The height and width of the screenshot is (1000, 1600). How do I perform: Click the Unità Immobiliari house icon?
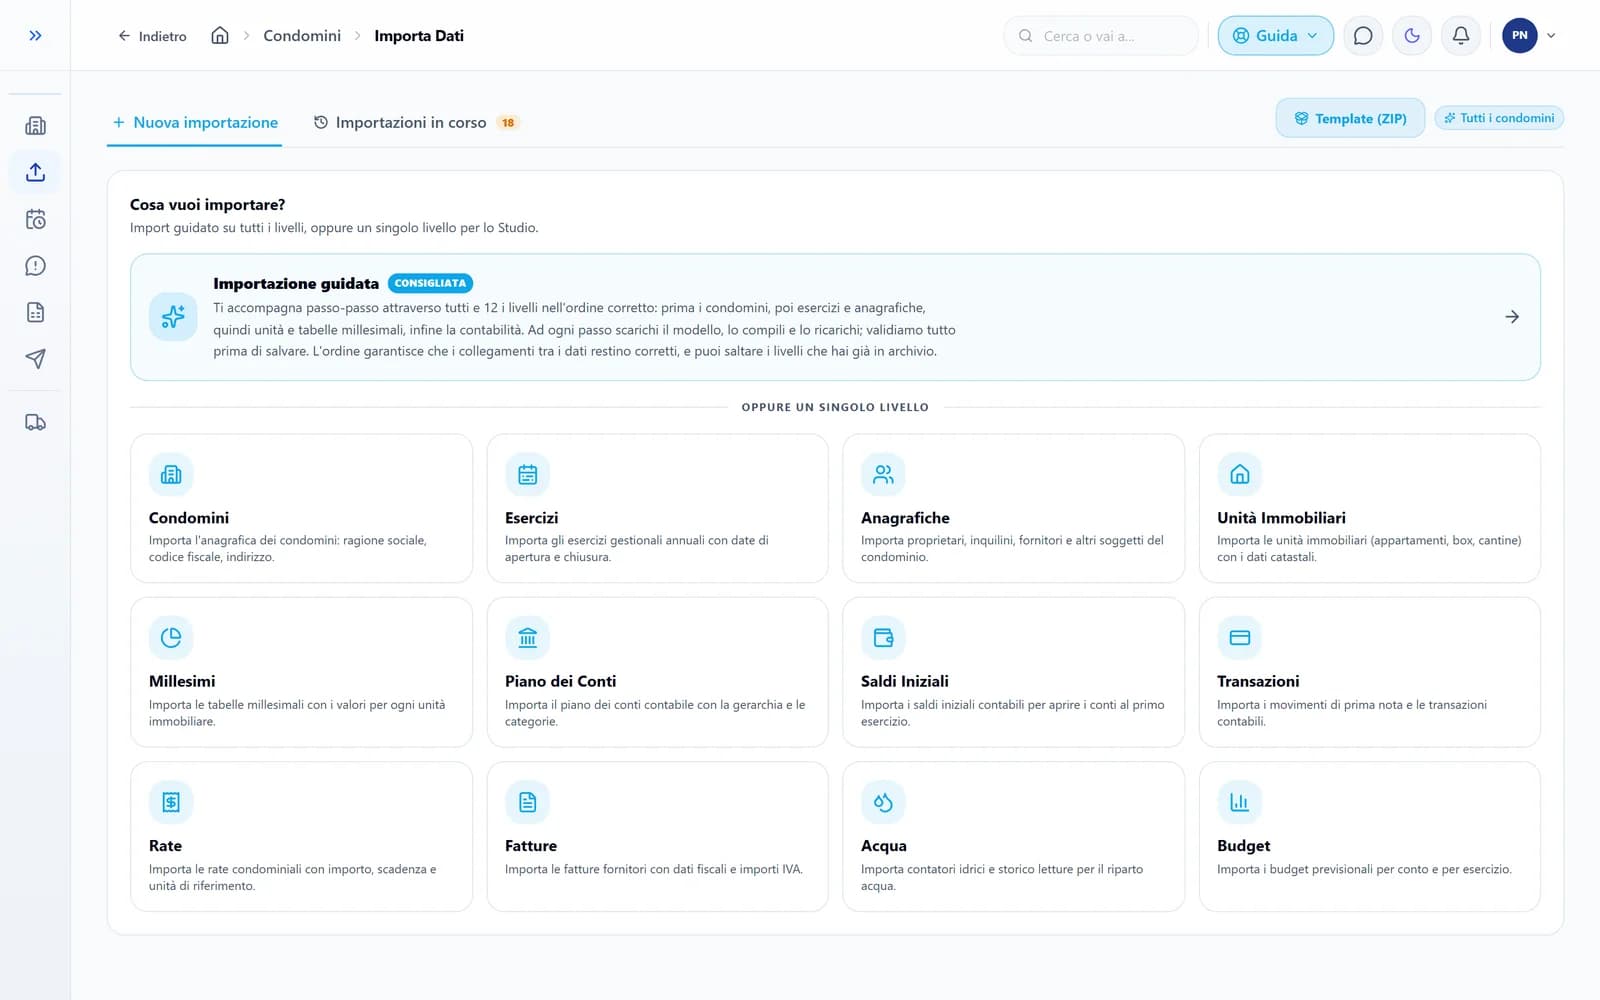tap(1239, 474)
